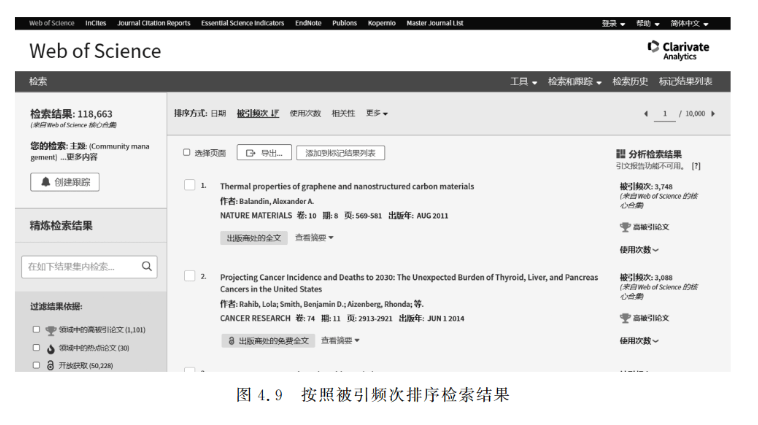
Task: Open the 工具 dropdown menu
Action: pyautogui.click(x=524, y=82)
